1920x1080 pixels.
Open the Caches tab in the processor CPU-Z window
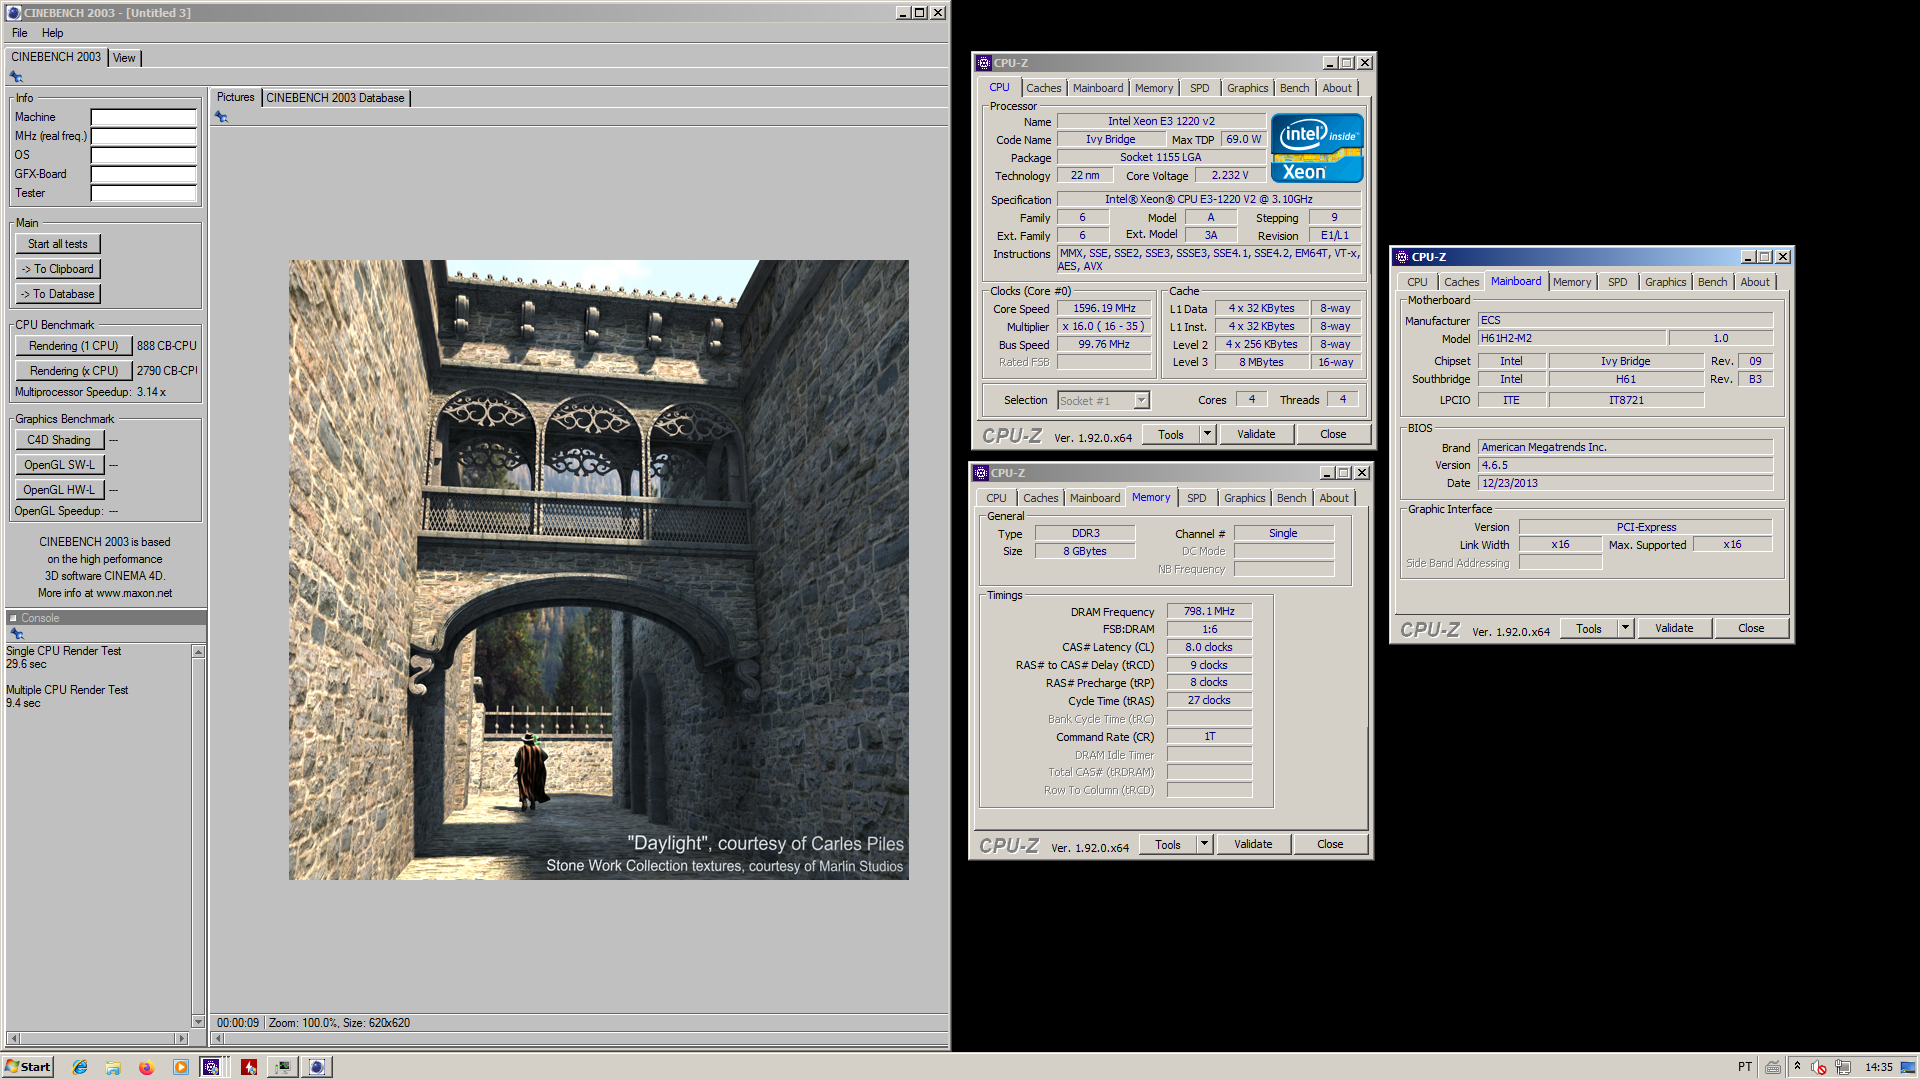(1043, 88)
